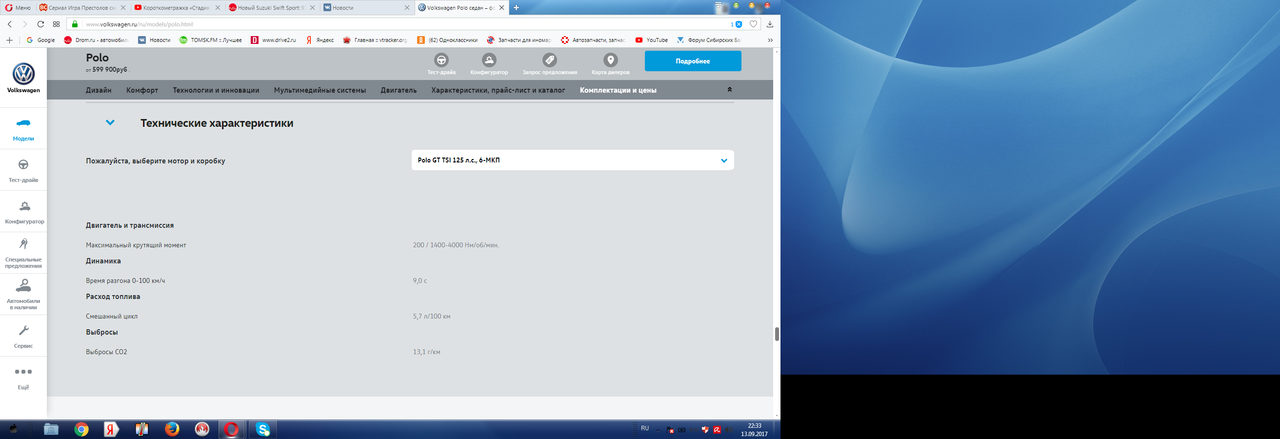Image resolution: width=1280 pixels, height=439 pixels.
Task: Go to Комплектации и цены section
Action: (618, 90)
